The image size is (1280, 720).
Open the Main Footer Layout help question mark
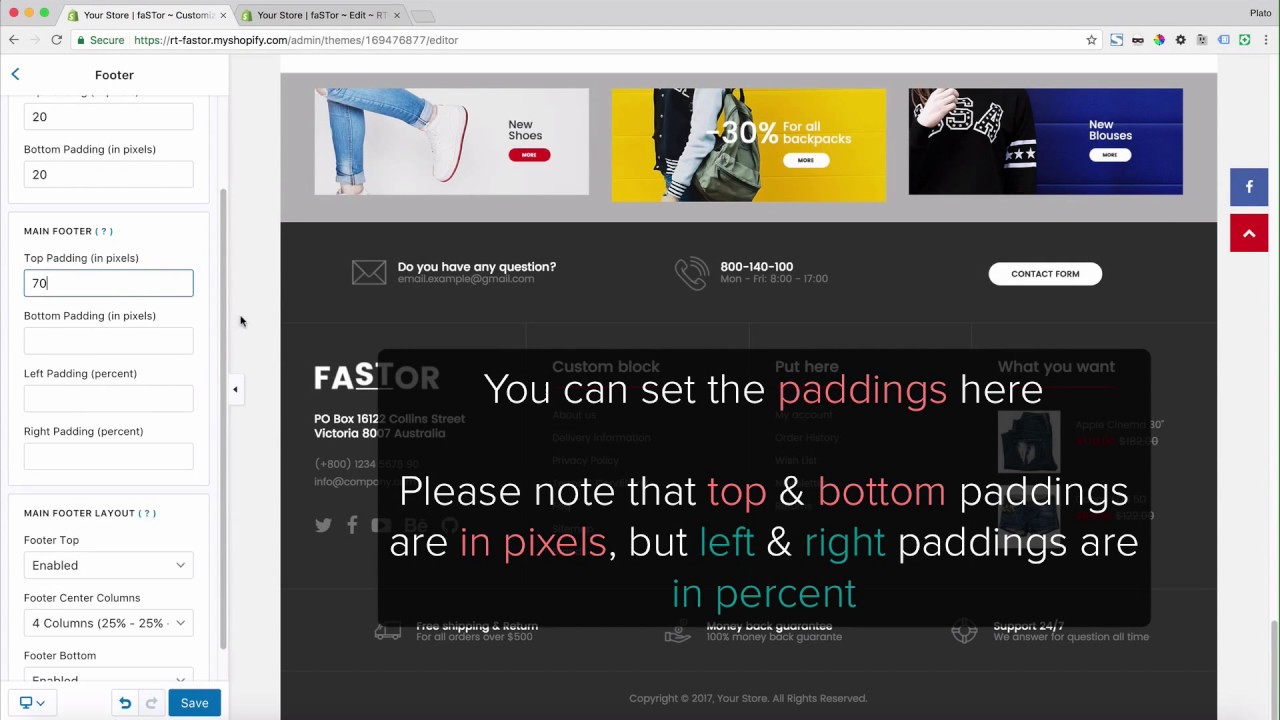click(x=147, y=513)
